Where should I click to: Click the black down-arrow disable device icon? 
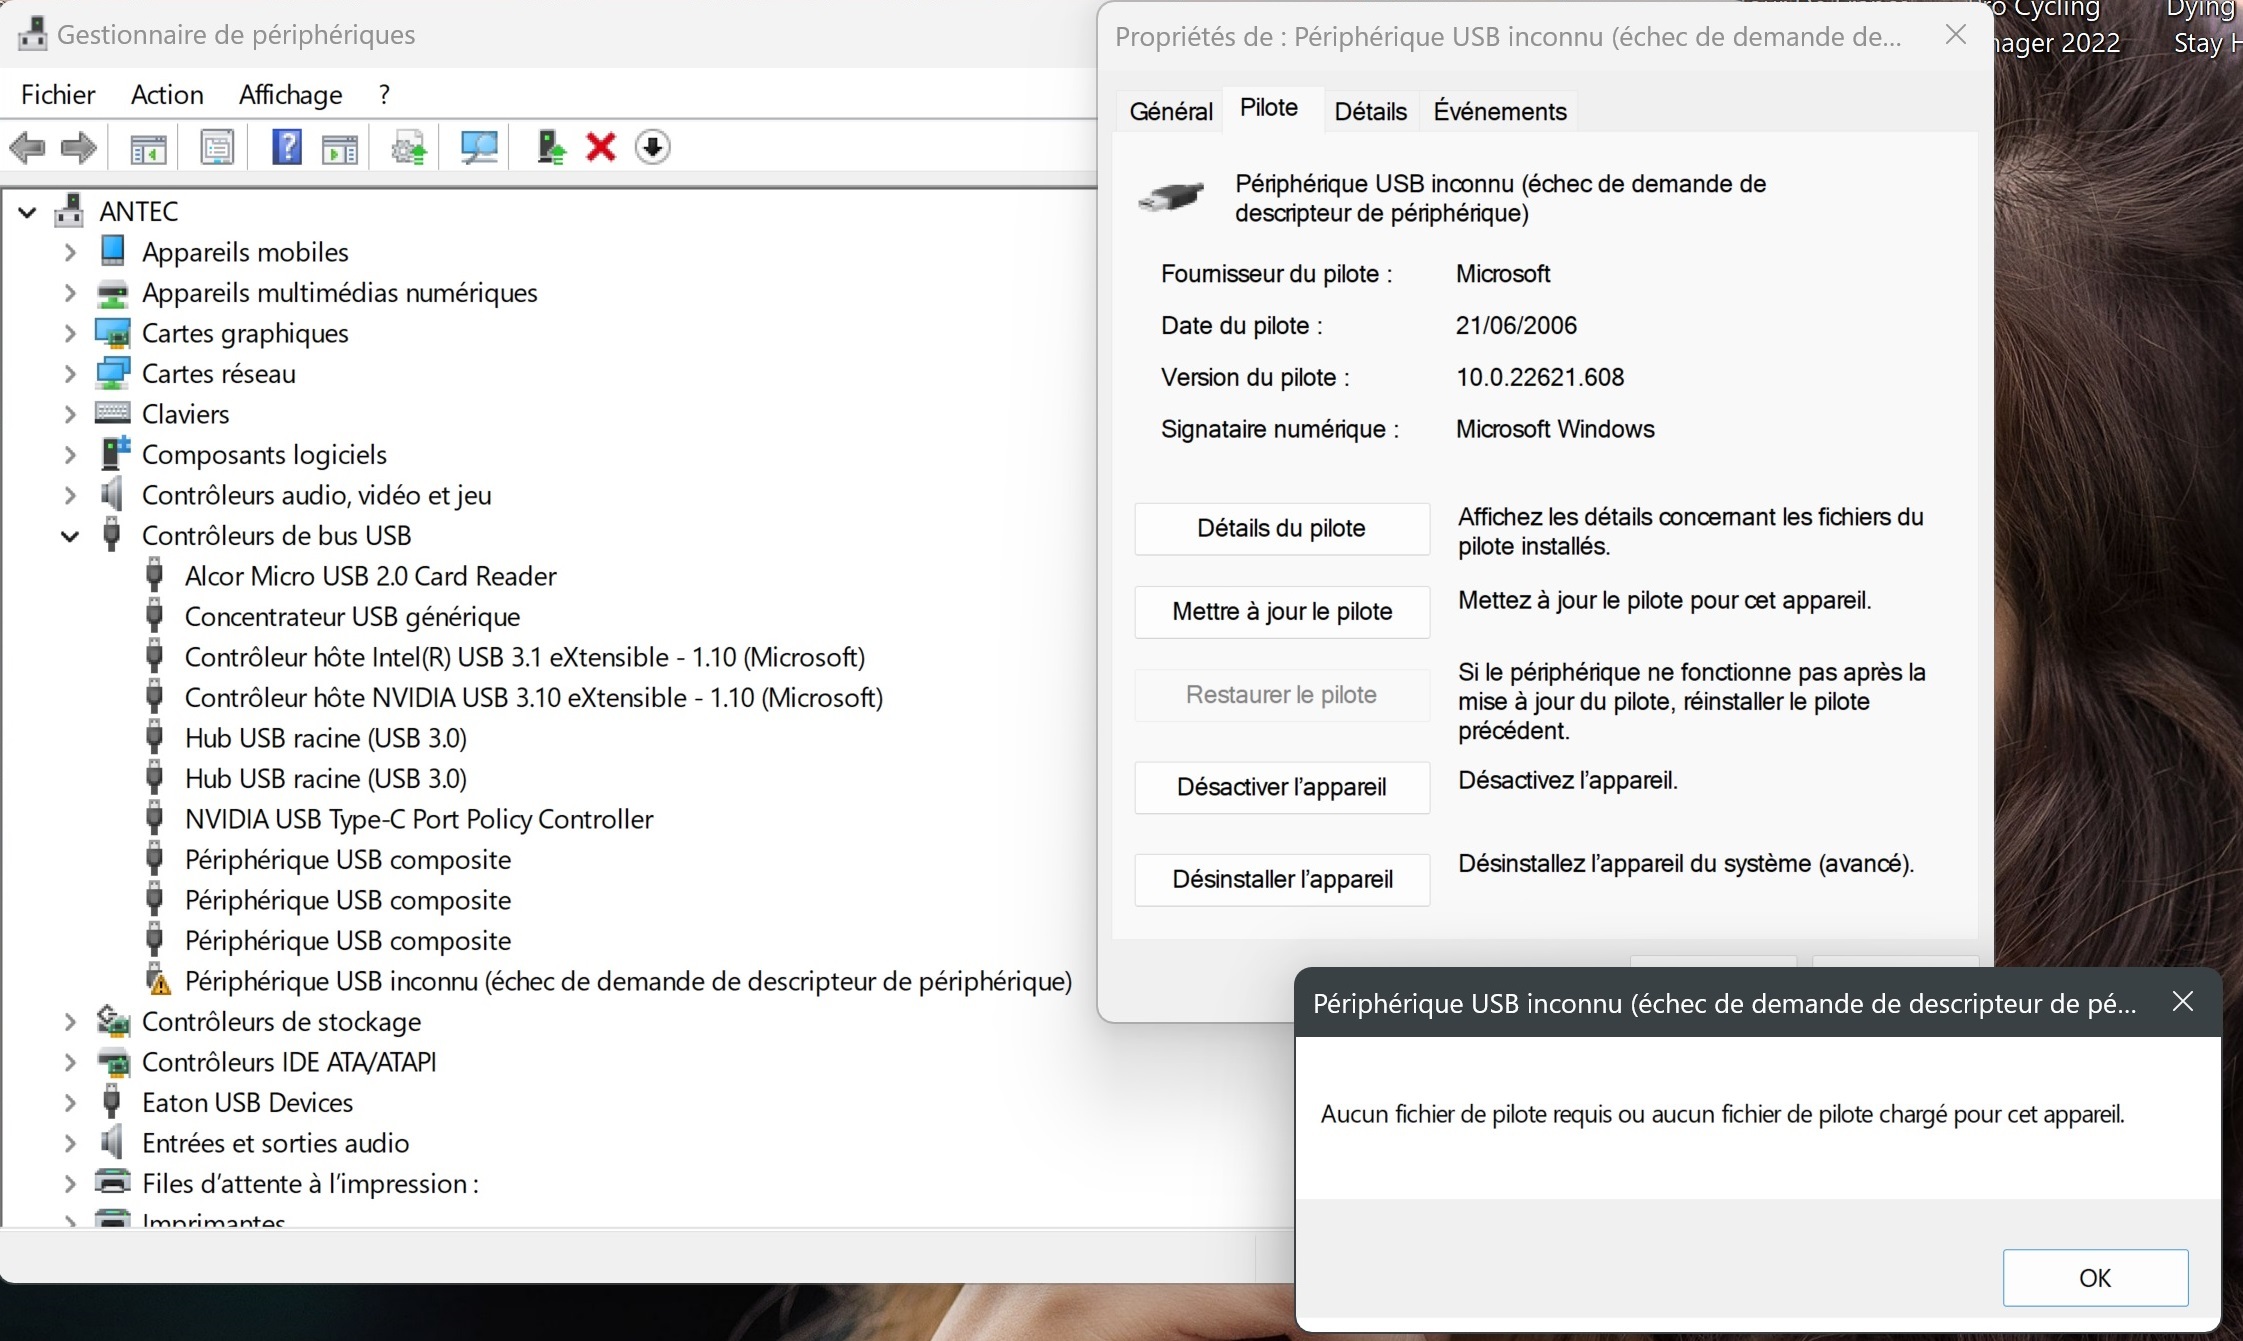tap(652, 148)
